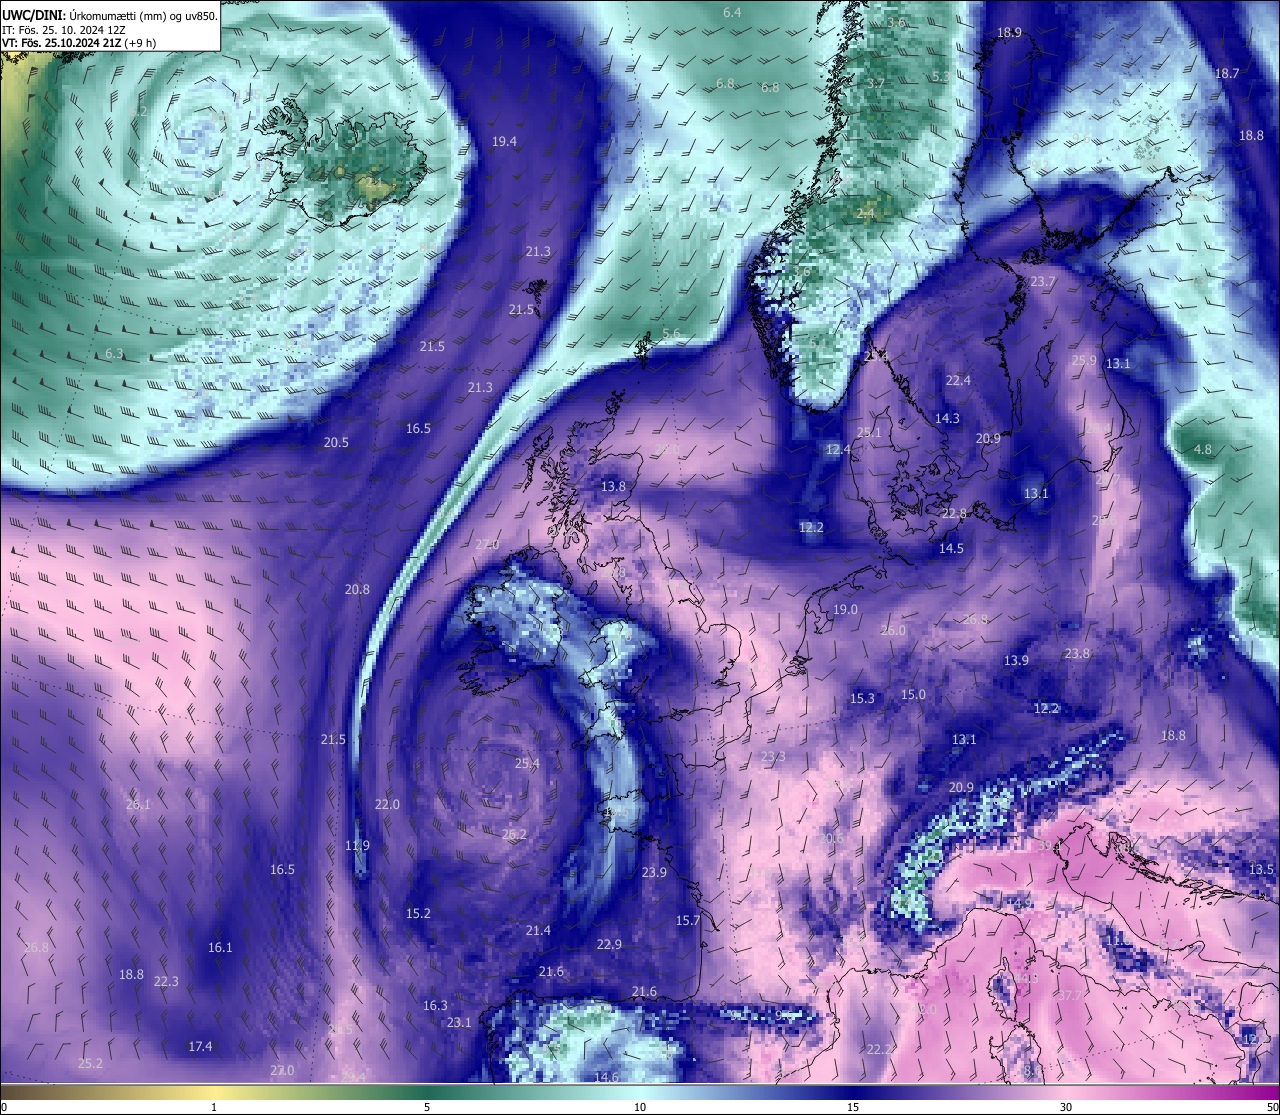Click the 6.3 map value southwest of Iceland

click(114, 354)
